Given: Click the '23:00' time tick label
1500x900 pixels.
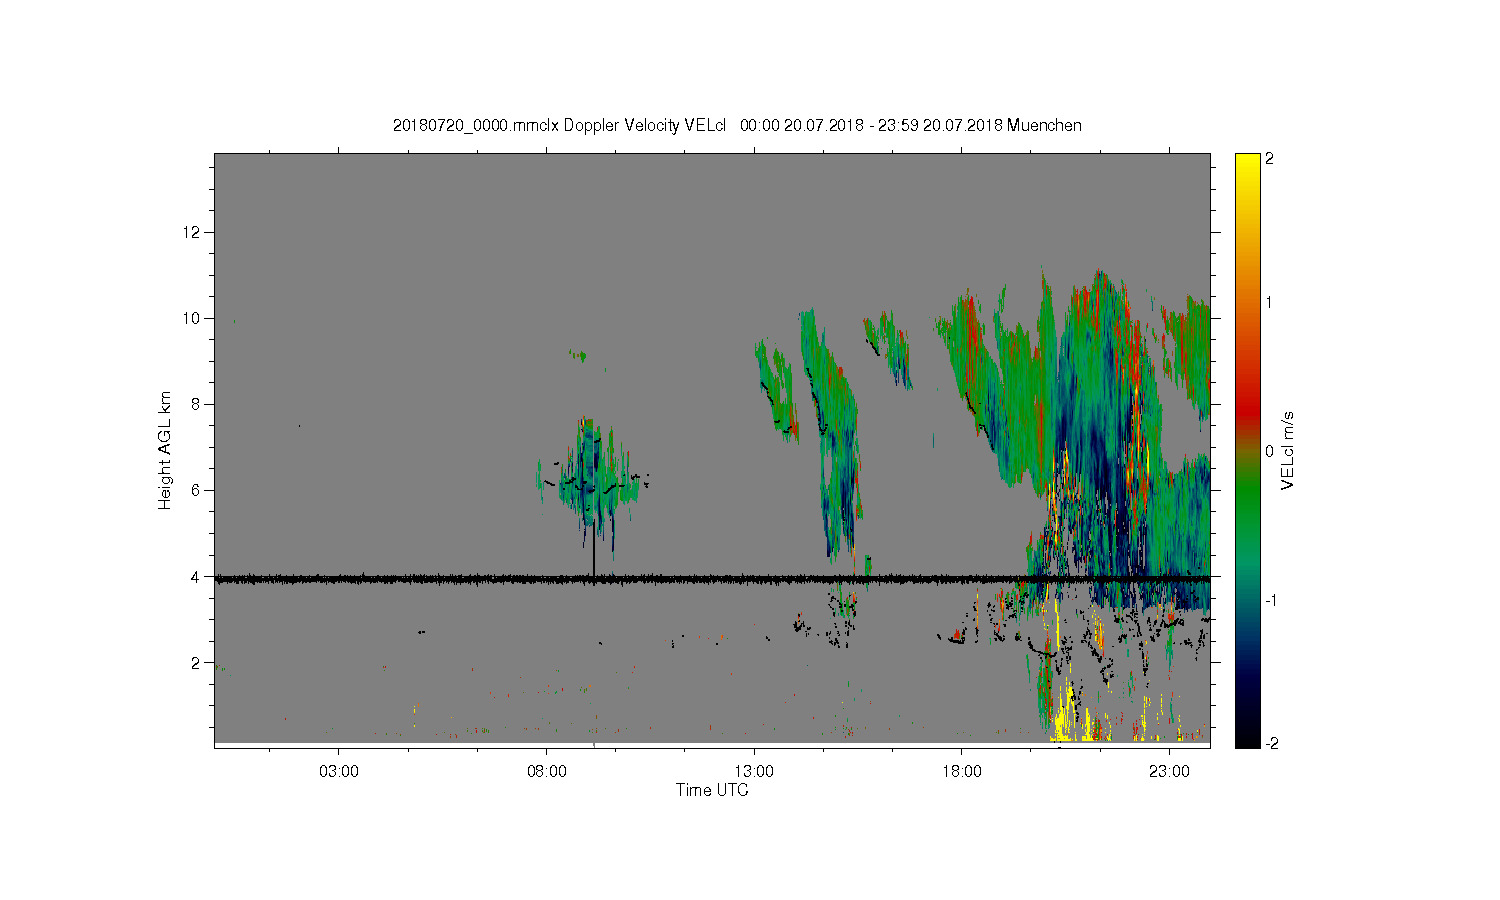Looking at the screenshot, I should click(x=1169, y=772).
